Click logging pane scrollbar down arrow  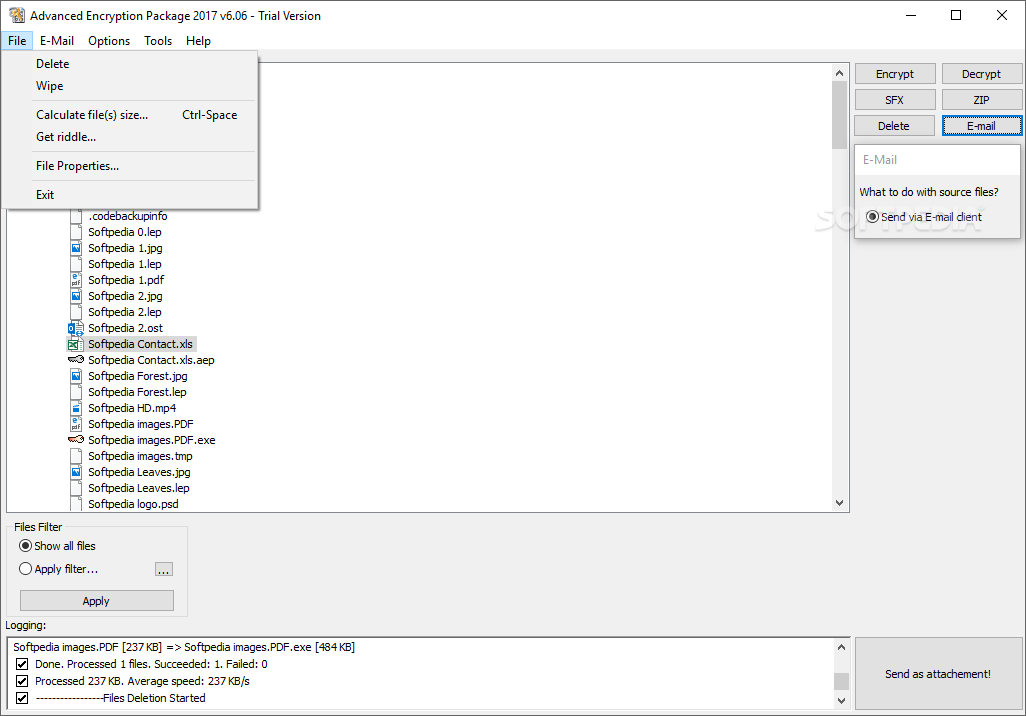841,700
